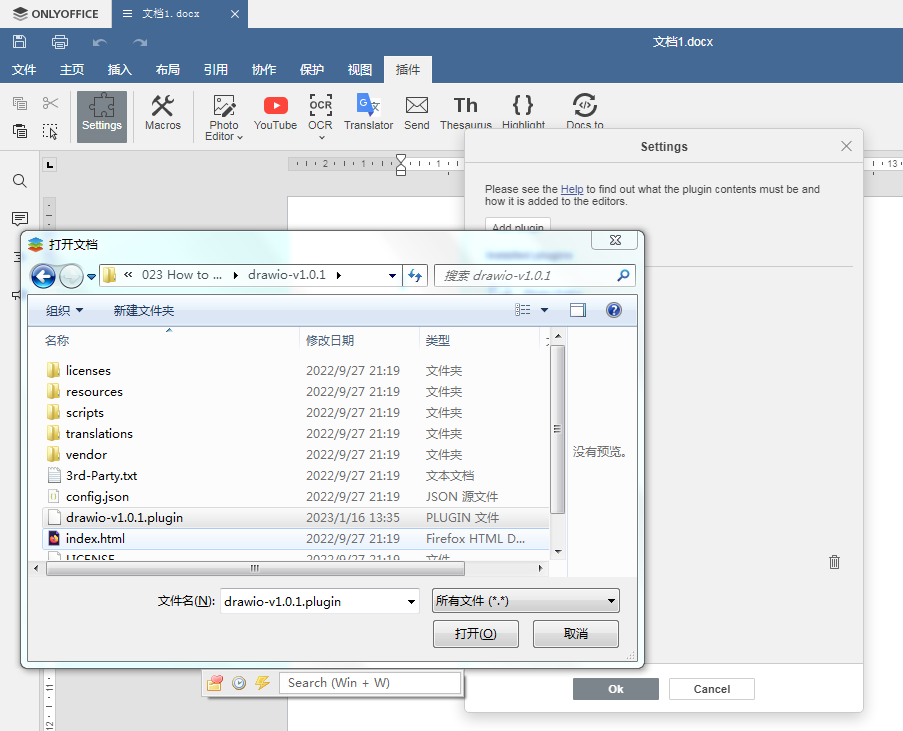
Task: Click the help icon in file dialog
Action: (614, 310)
